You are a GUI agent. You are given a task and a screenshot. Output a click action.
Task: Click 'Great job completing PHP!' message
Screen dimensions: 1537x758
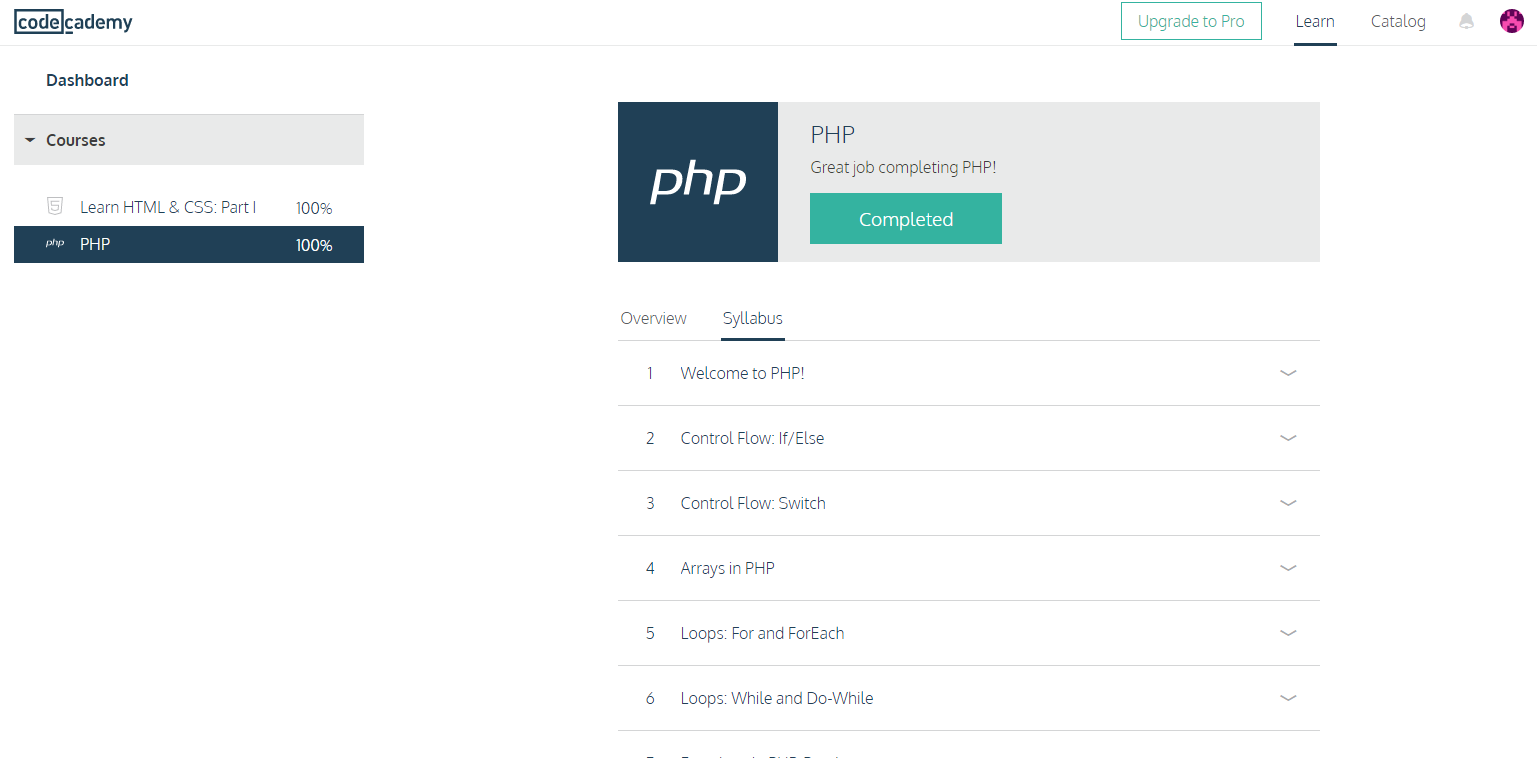(903, 167)
